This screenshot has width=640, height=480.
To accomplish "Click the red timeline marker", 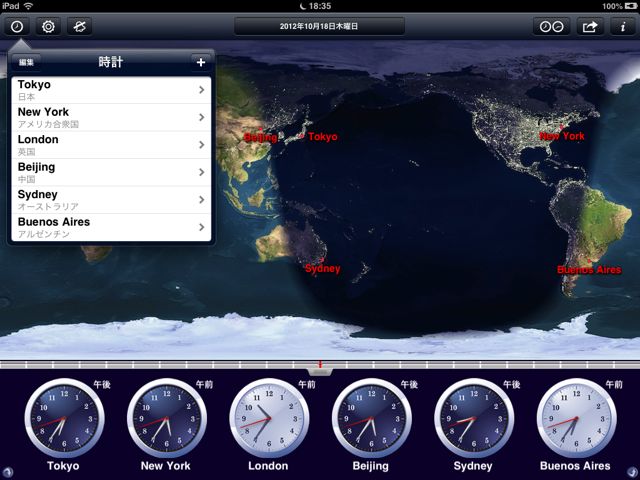I will coord(320,364).
